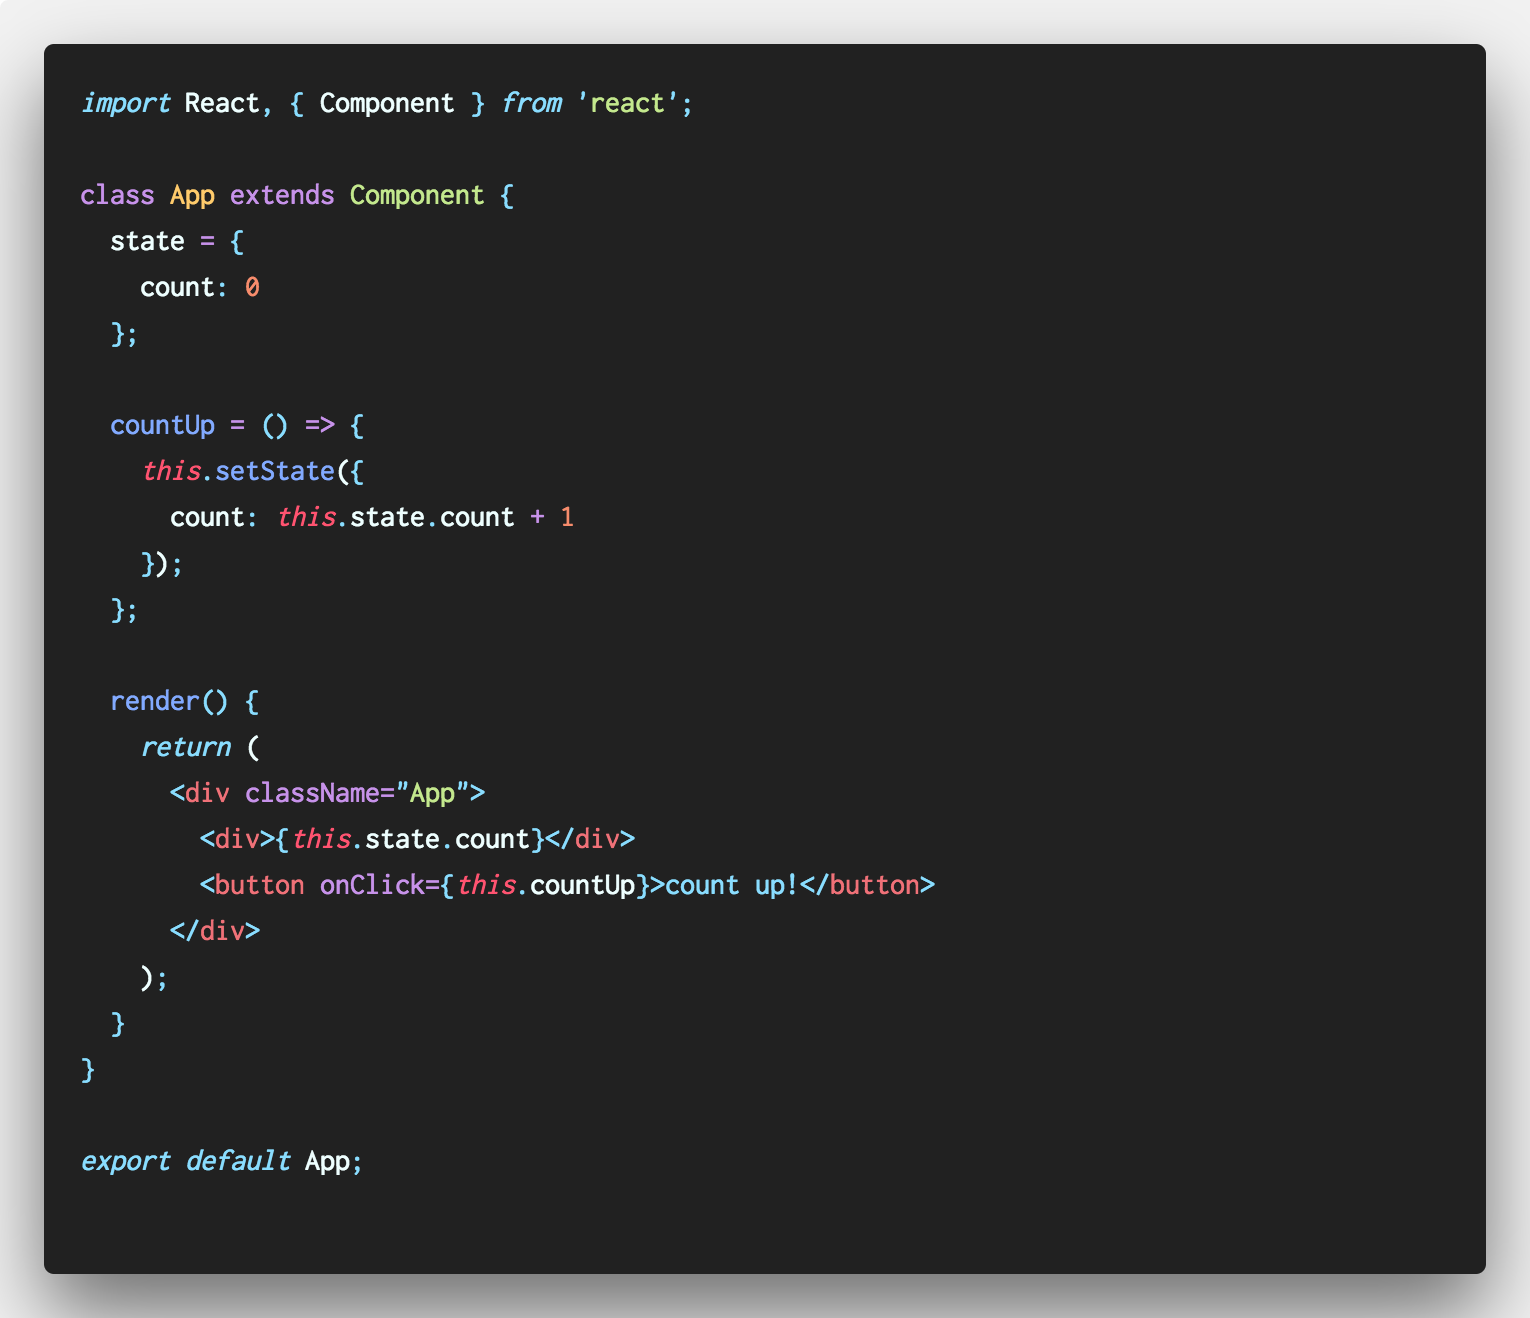Click 'state = {' line text
The image size is (1530, 1318).
click(x=177, y=241)
